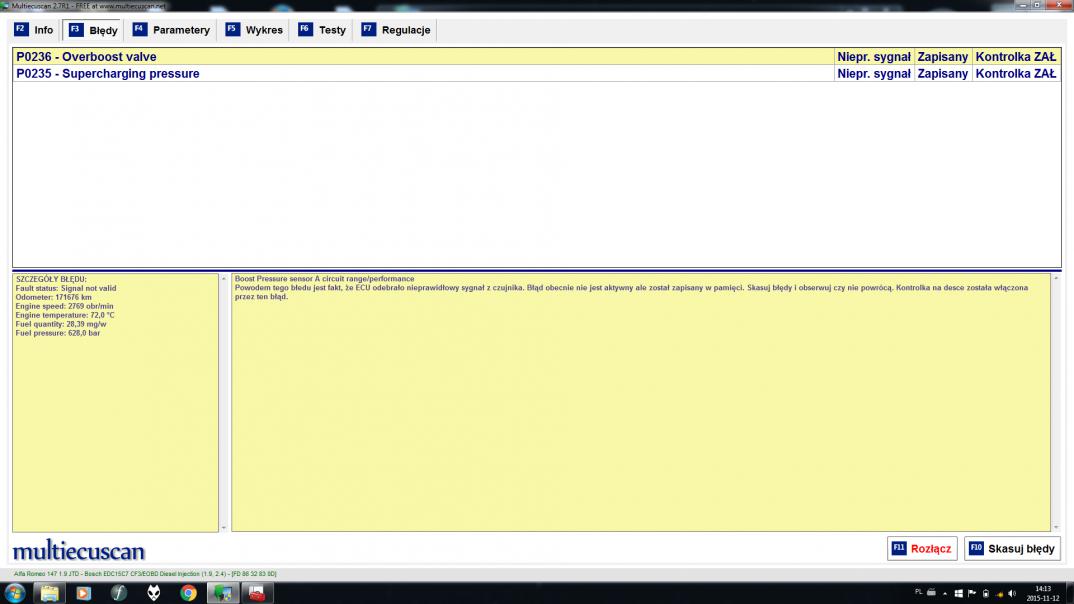This screenshot has width=1074, height=604.
Task: Select the P0235 Supercharging pressure error row
Action: click(536, 73)
